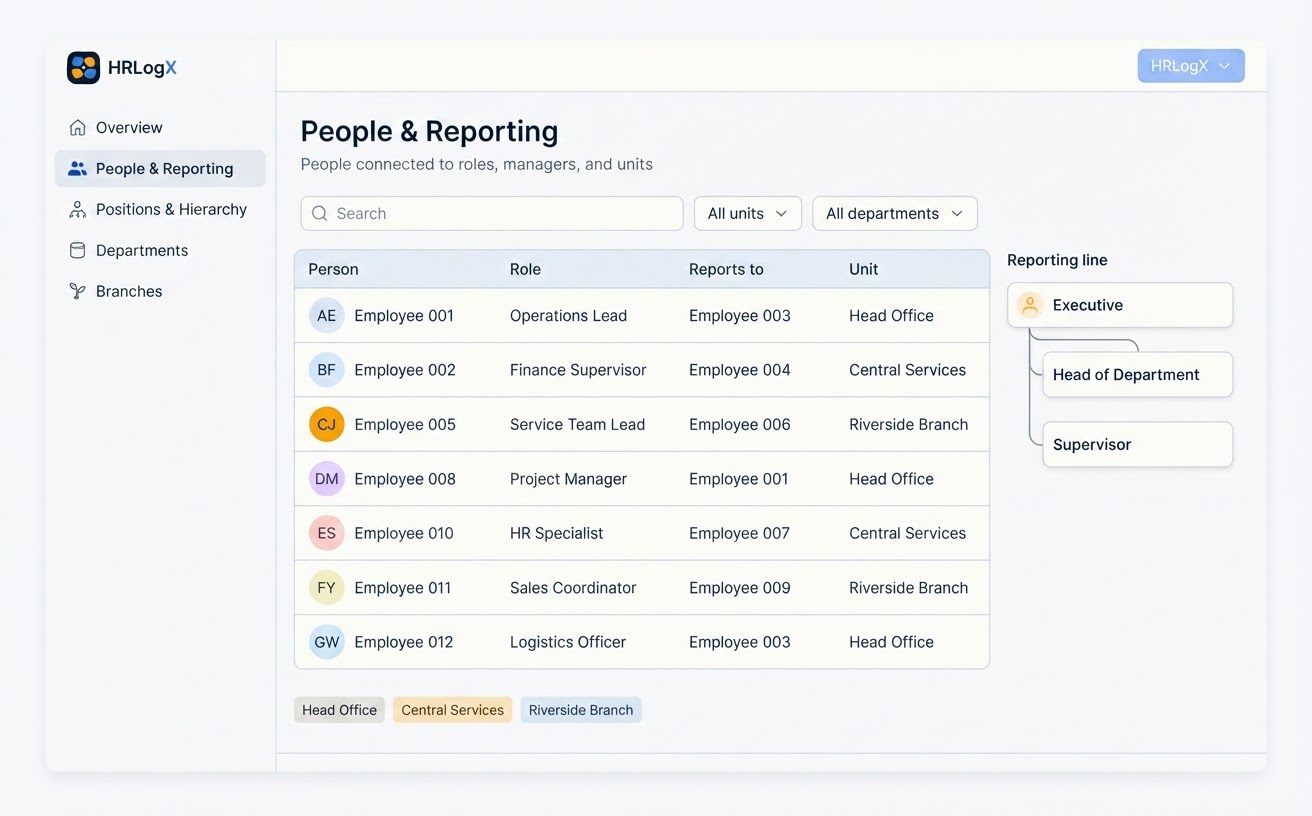Click the Executive person icon
1312x816 pixels.
[1030, 305]
